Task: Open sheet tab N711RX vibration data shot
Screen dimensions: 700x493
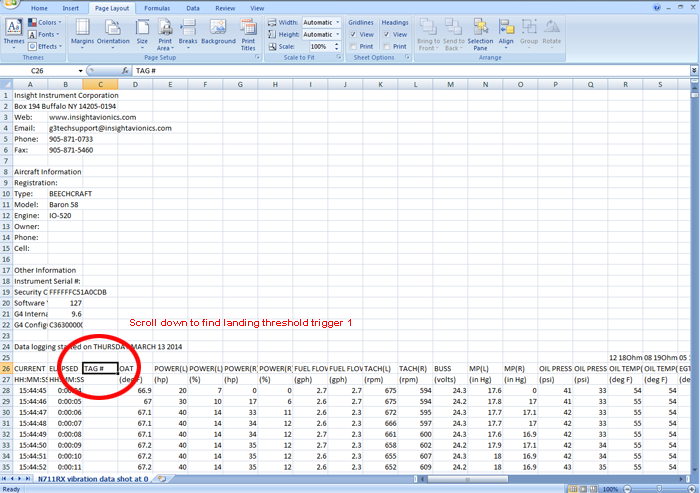Action: (x=93, y=479)
